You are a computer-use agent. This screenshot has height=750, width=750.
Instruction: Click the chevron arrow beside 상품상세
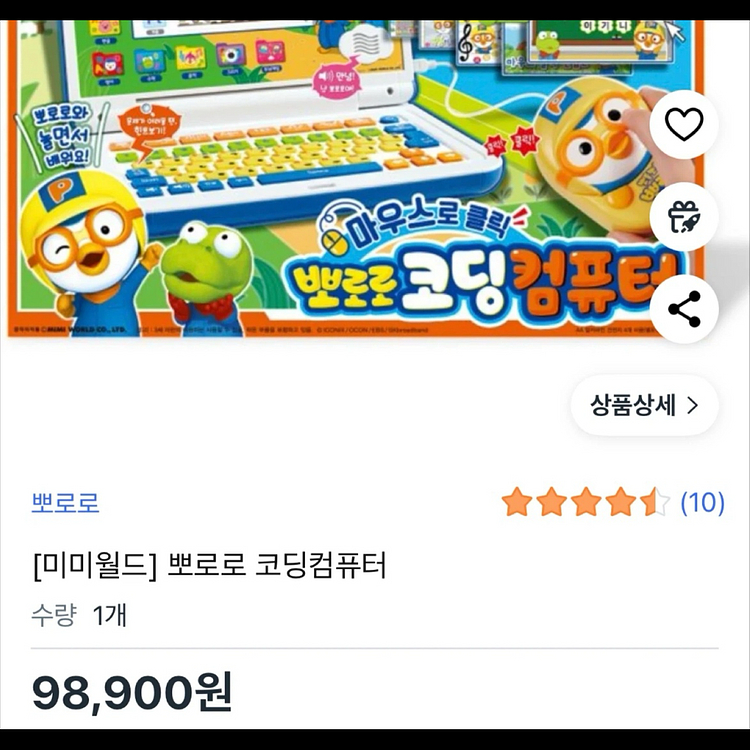(x=692, y=406)
